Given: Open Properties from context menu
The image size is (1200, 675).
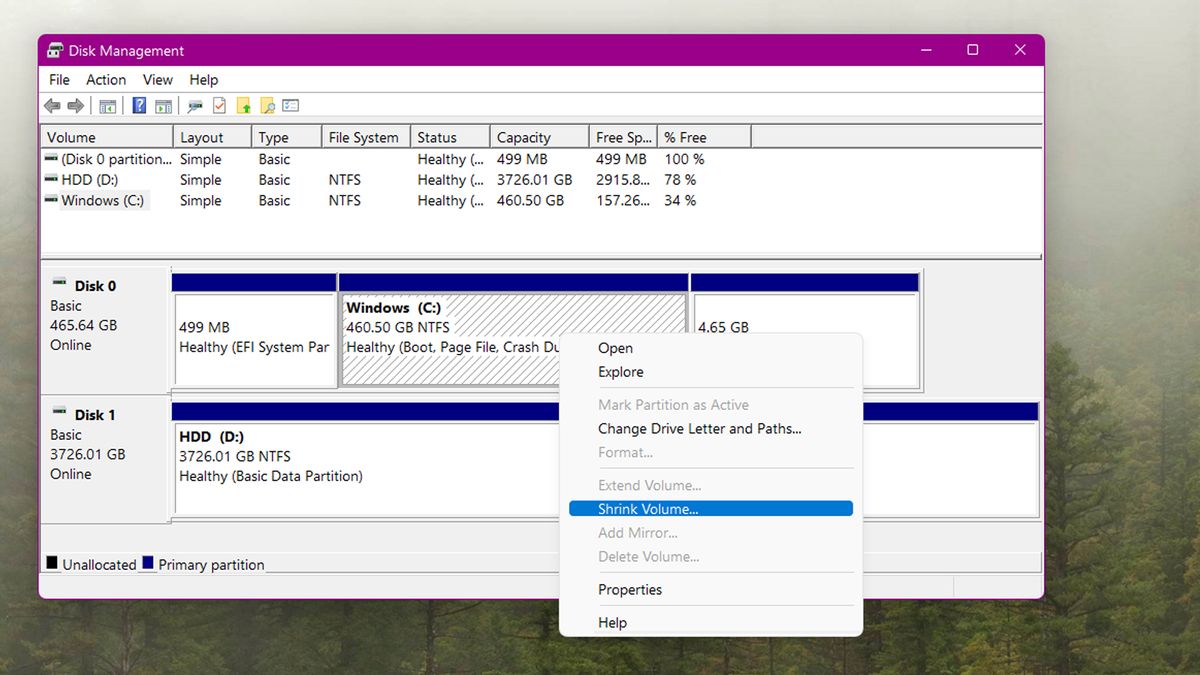Looking at the screenshot, I should tap(711, 590).
